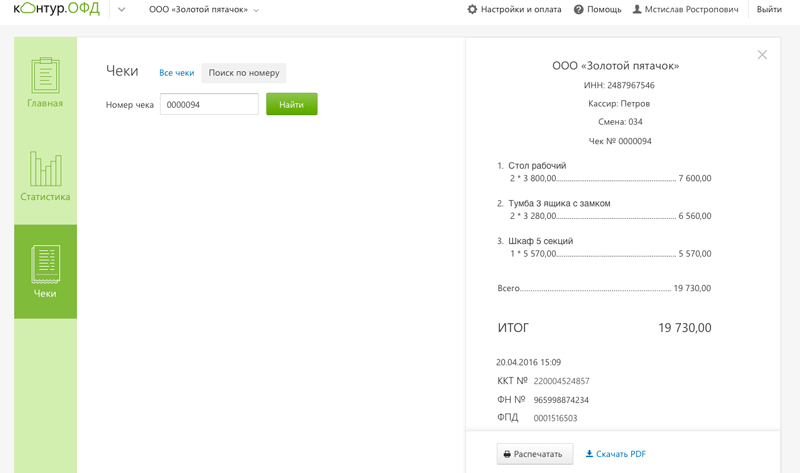Focus the Номер чека input field

[x=209, y=104]
